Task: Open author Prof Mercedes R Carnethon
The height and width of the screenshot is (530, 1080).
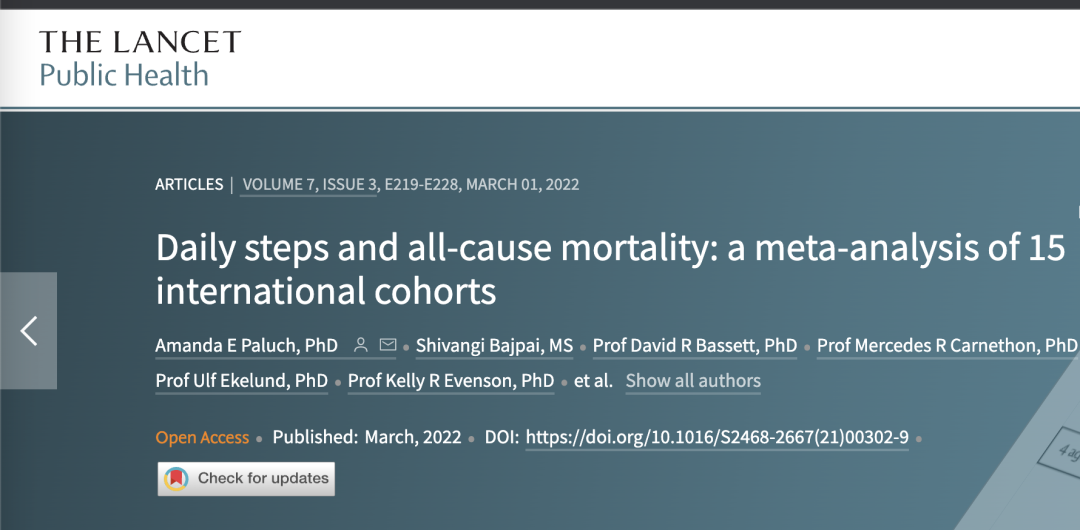Action: click(948, 346)
